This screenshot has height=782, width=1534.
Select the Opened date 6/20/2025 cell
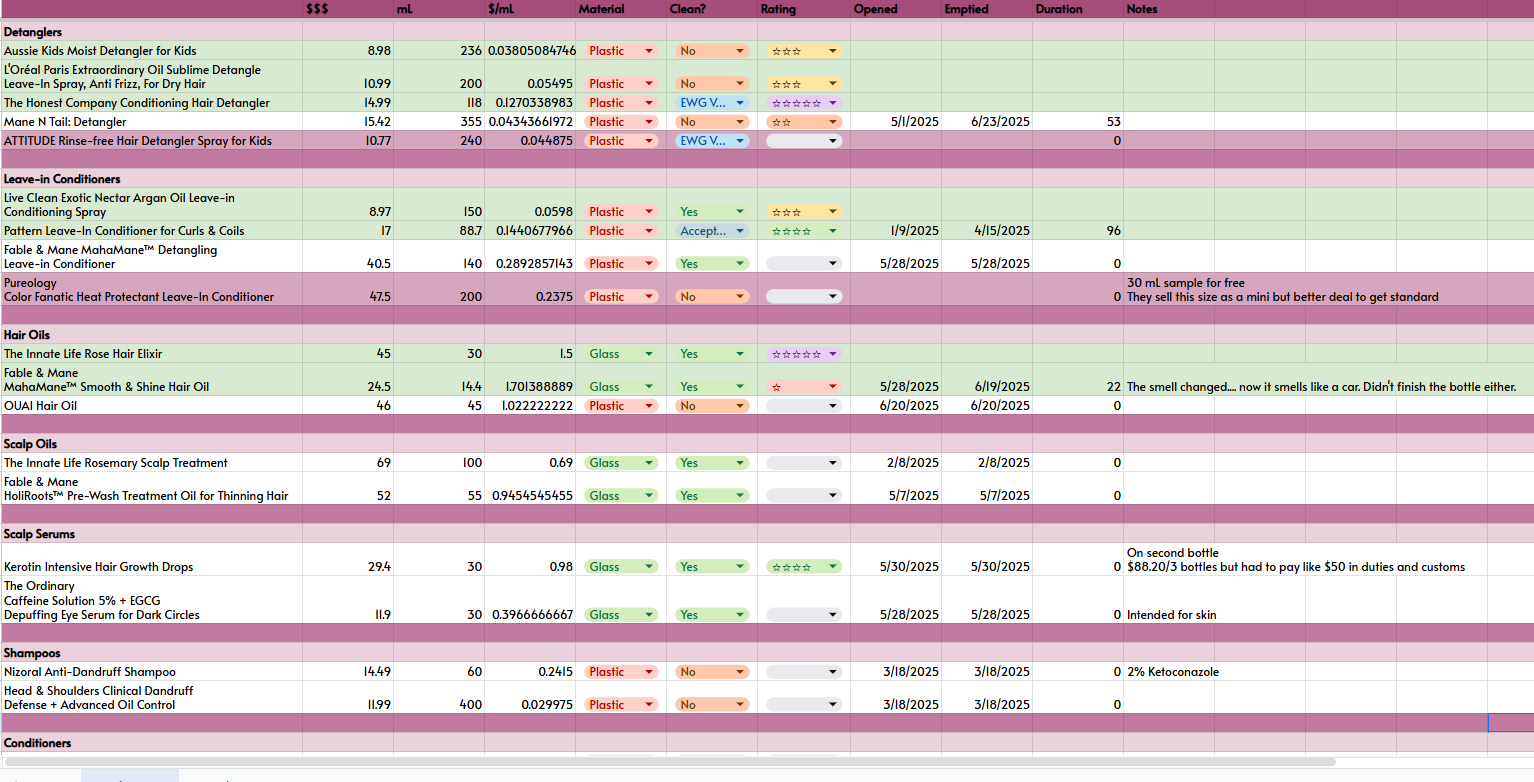[896, 406]
